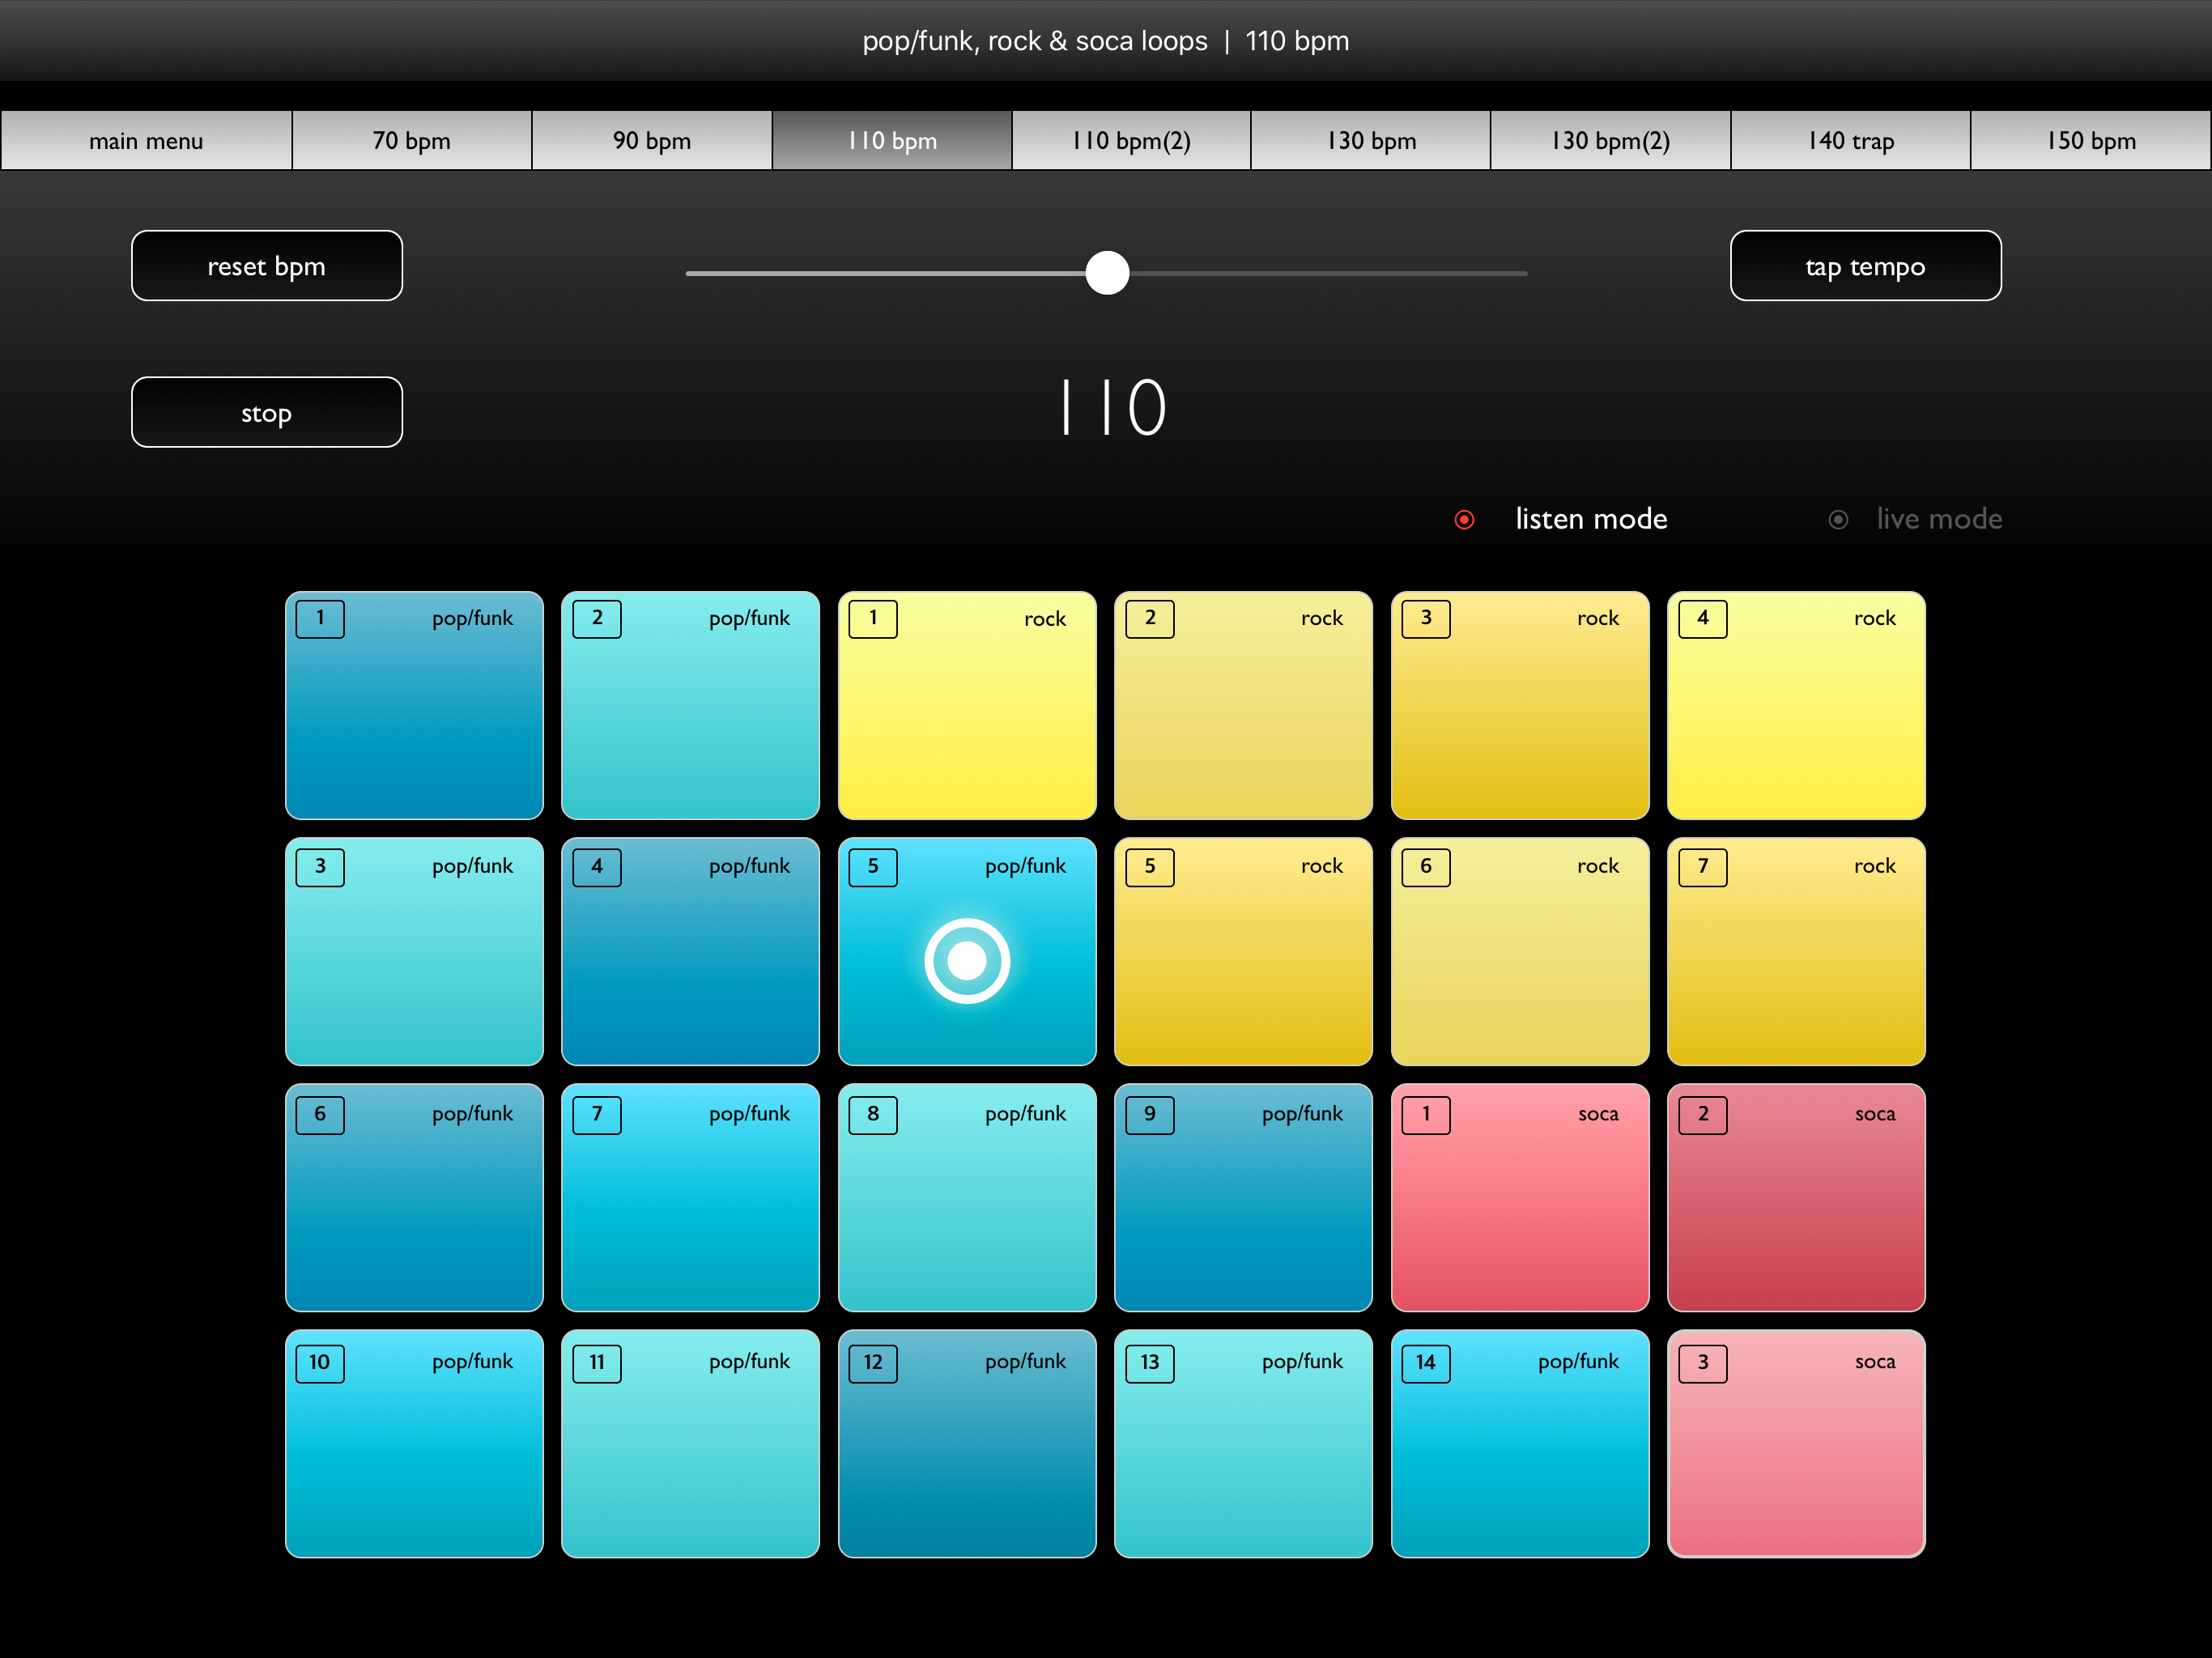Trigger rock loop pad 1
2212x1658 pixels.
coord(967,705)
